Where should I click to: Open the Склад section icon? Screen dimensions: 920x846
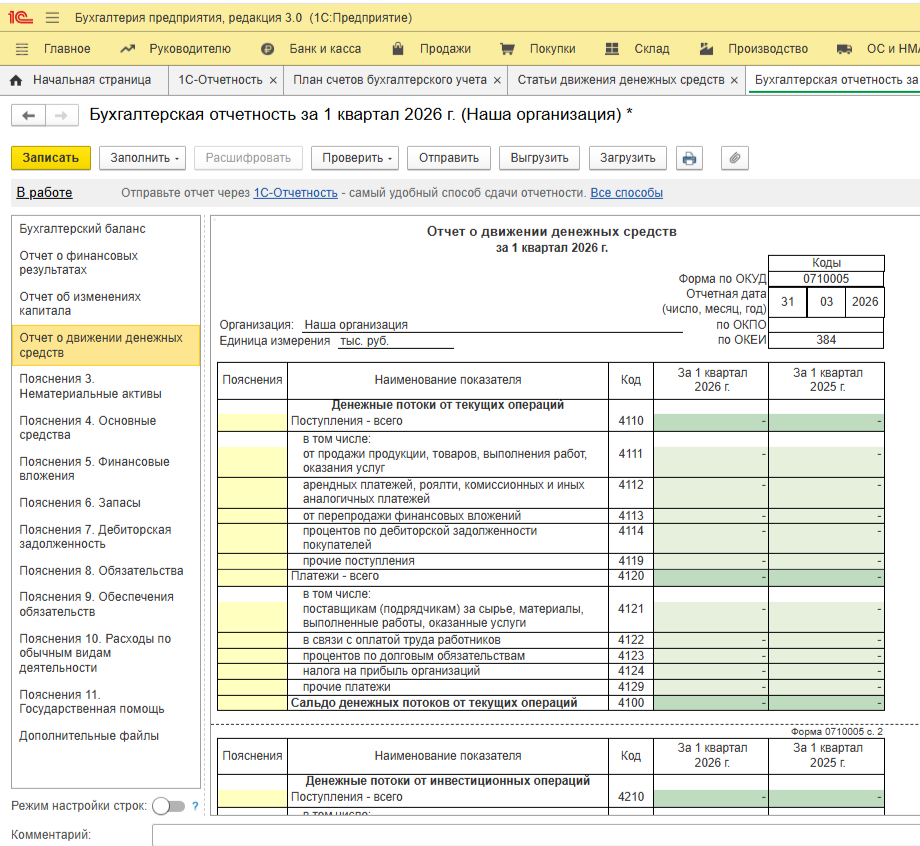[x=611, y=49]
